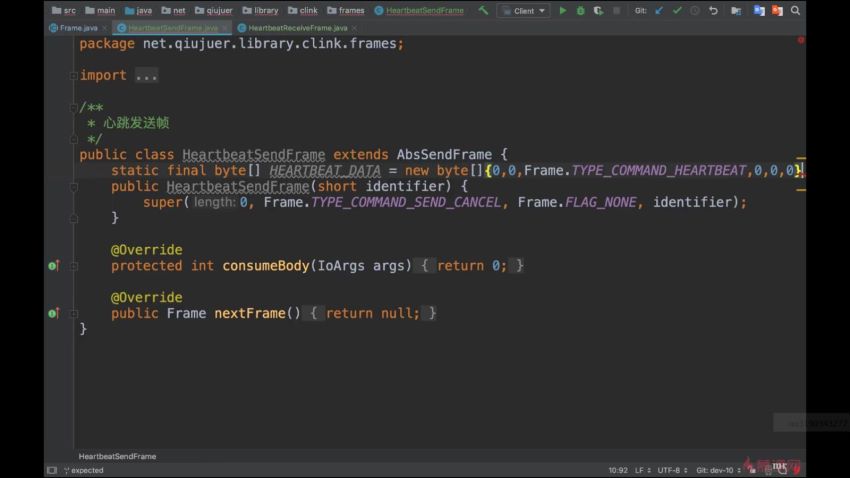This screenshot has width=850, height=478.
Task: Open the HeartbeatReceiveFrame.java tab
Action: pos(296,28)
